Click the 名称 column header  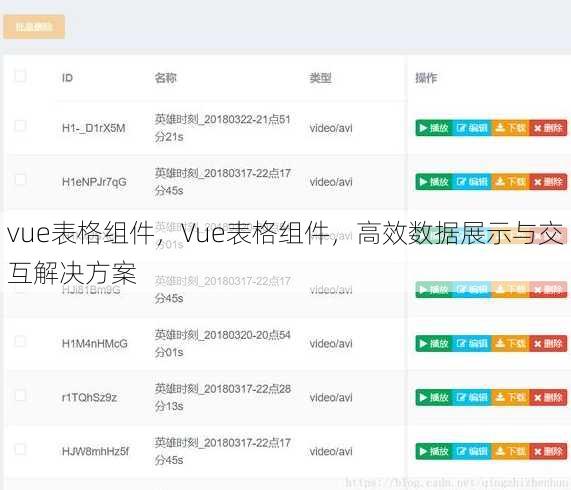click(x=165, y=78)
